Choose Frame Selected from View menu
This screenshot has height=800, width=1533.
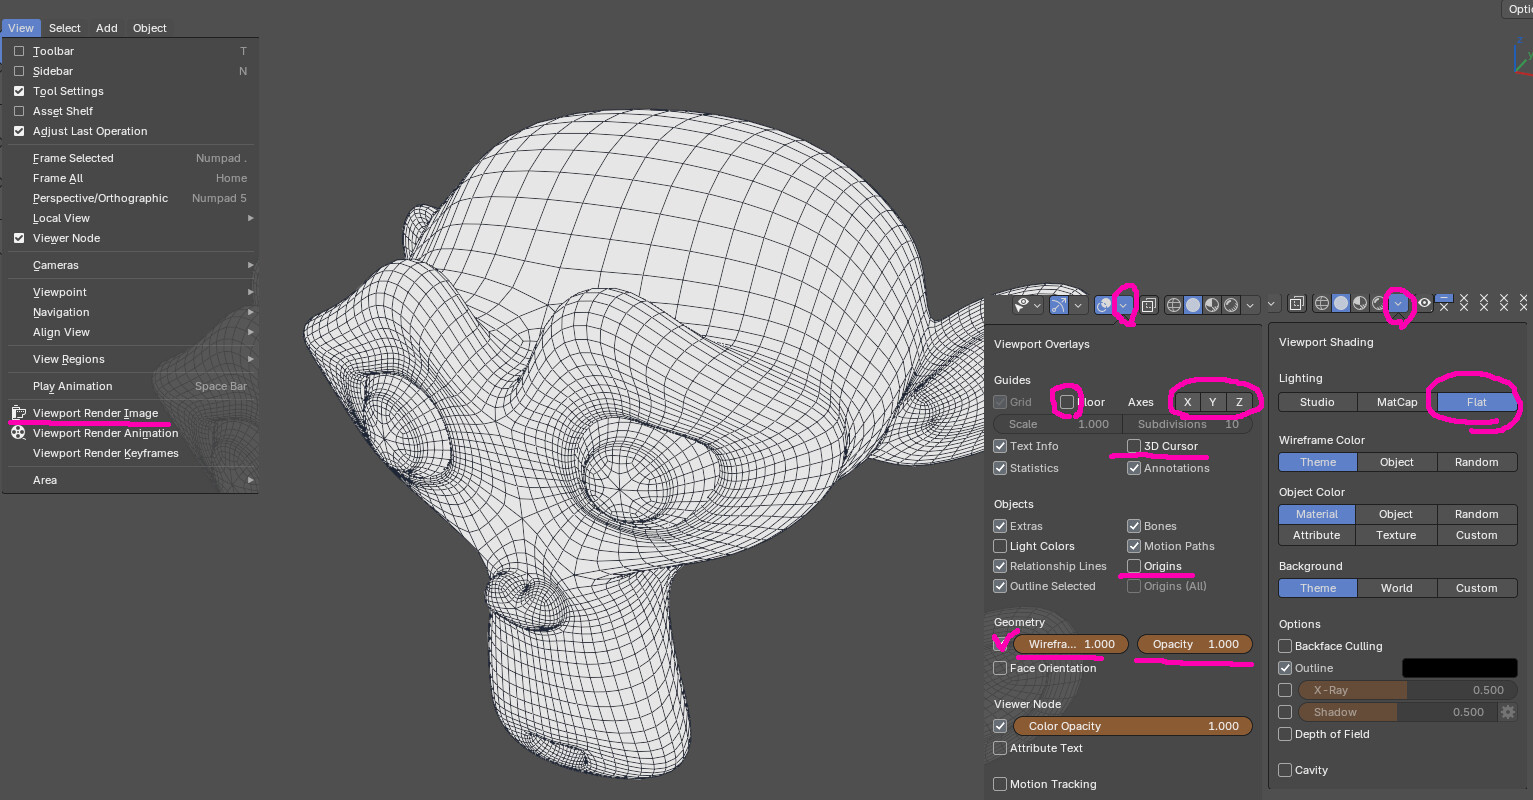[130, 158]
